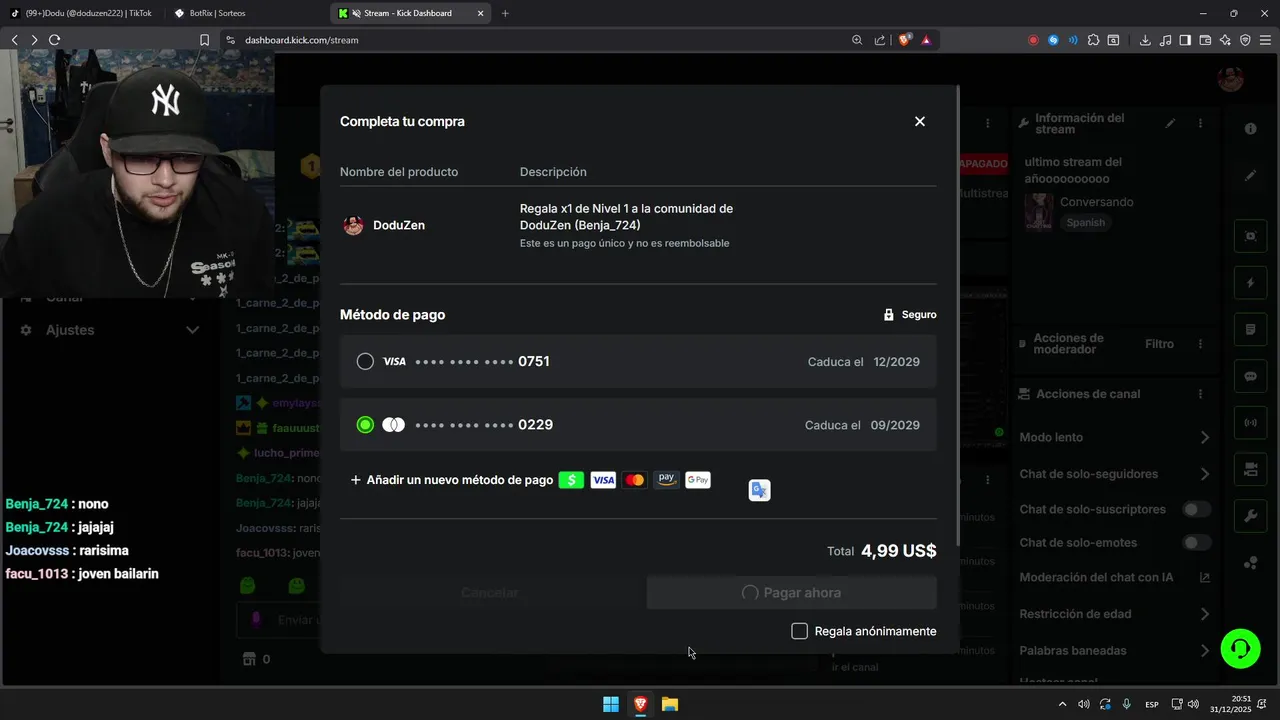This screenshot has height=720, width=1280.
Task: Toggle Chat de solo-emotes switch
Action: [x=1196, y=543]
